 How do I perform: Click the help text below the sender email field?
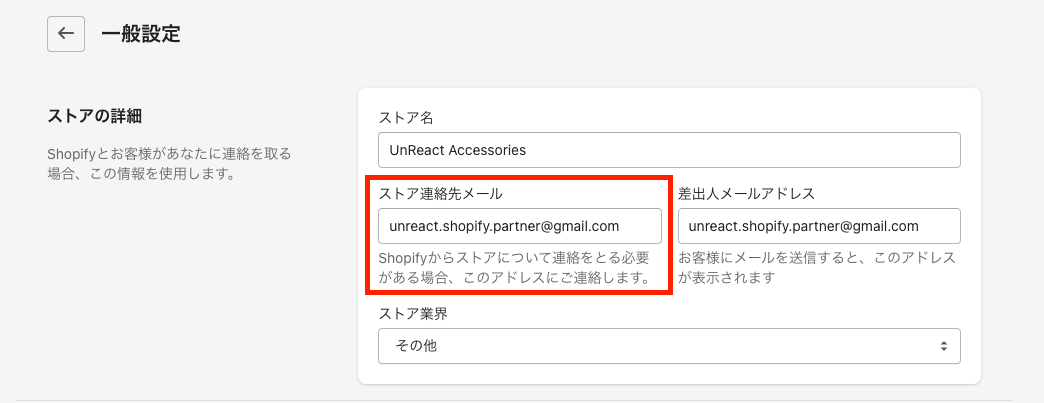click(x=816, y=267)
